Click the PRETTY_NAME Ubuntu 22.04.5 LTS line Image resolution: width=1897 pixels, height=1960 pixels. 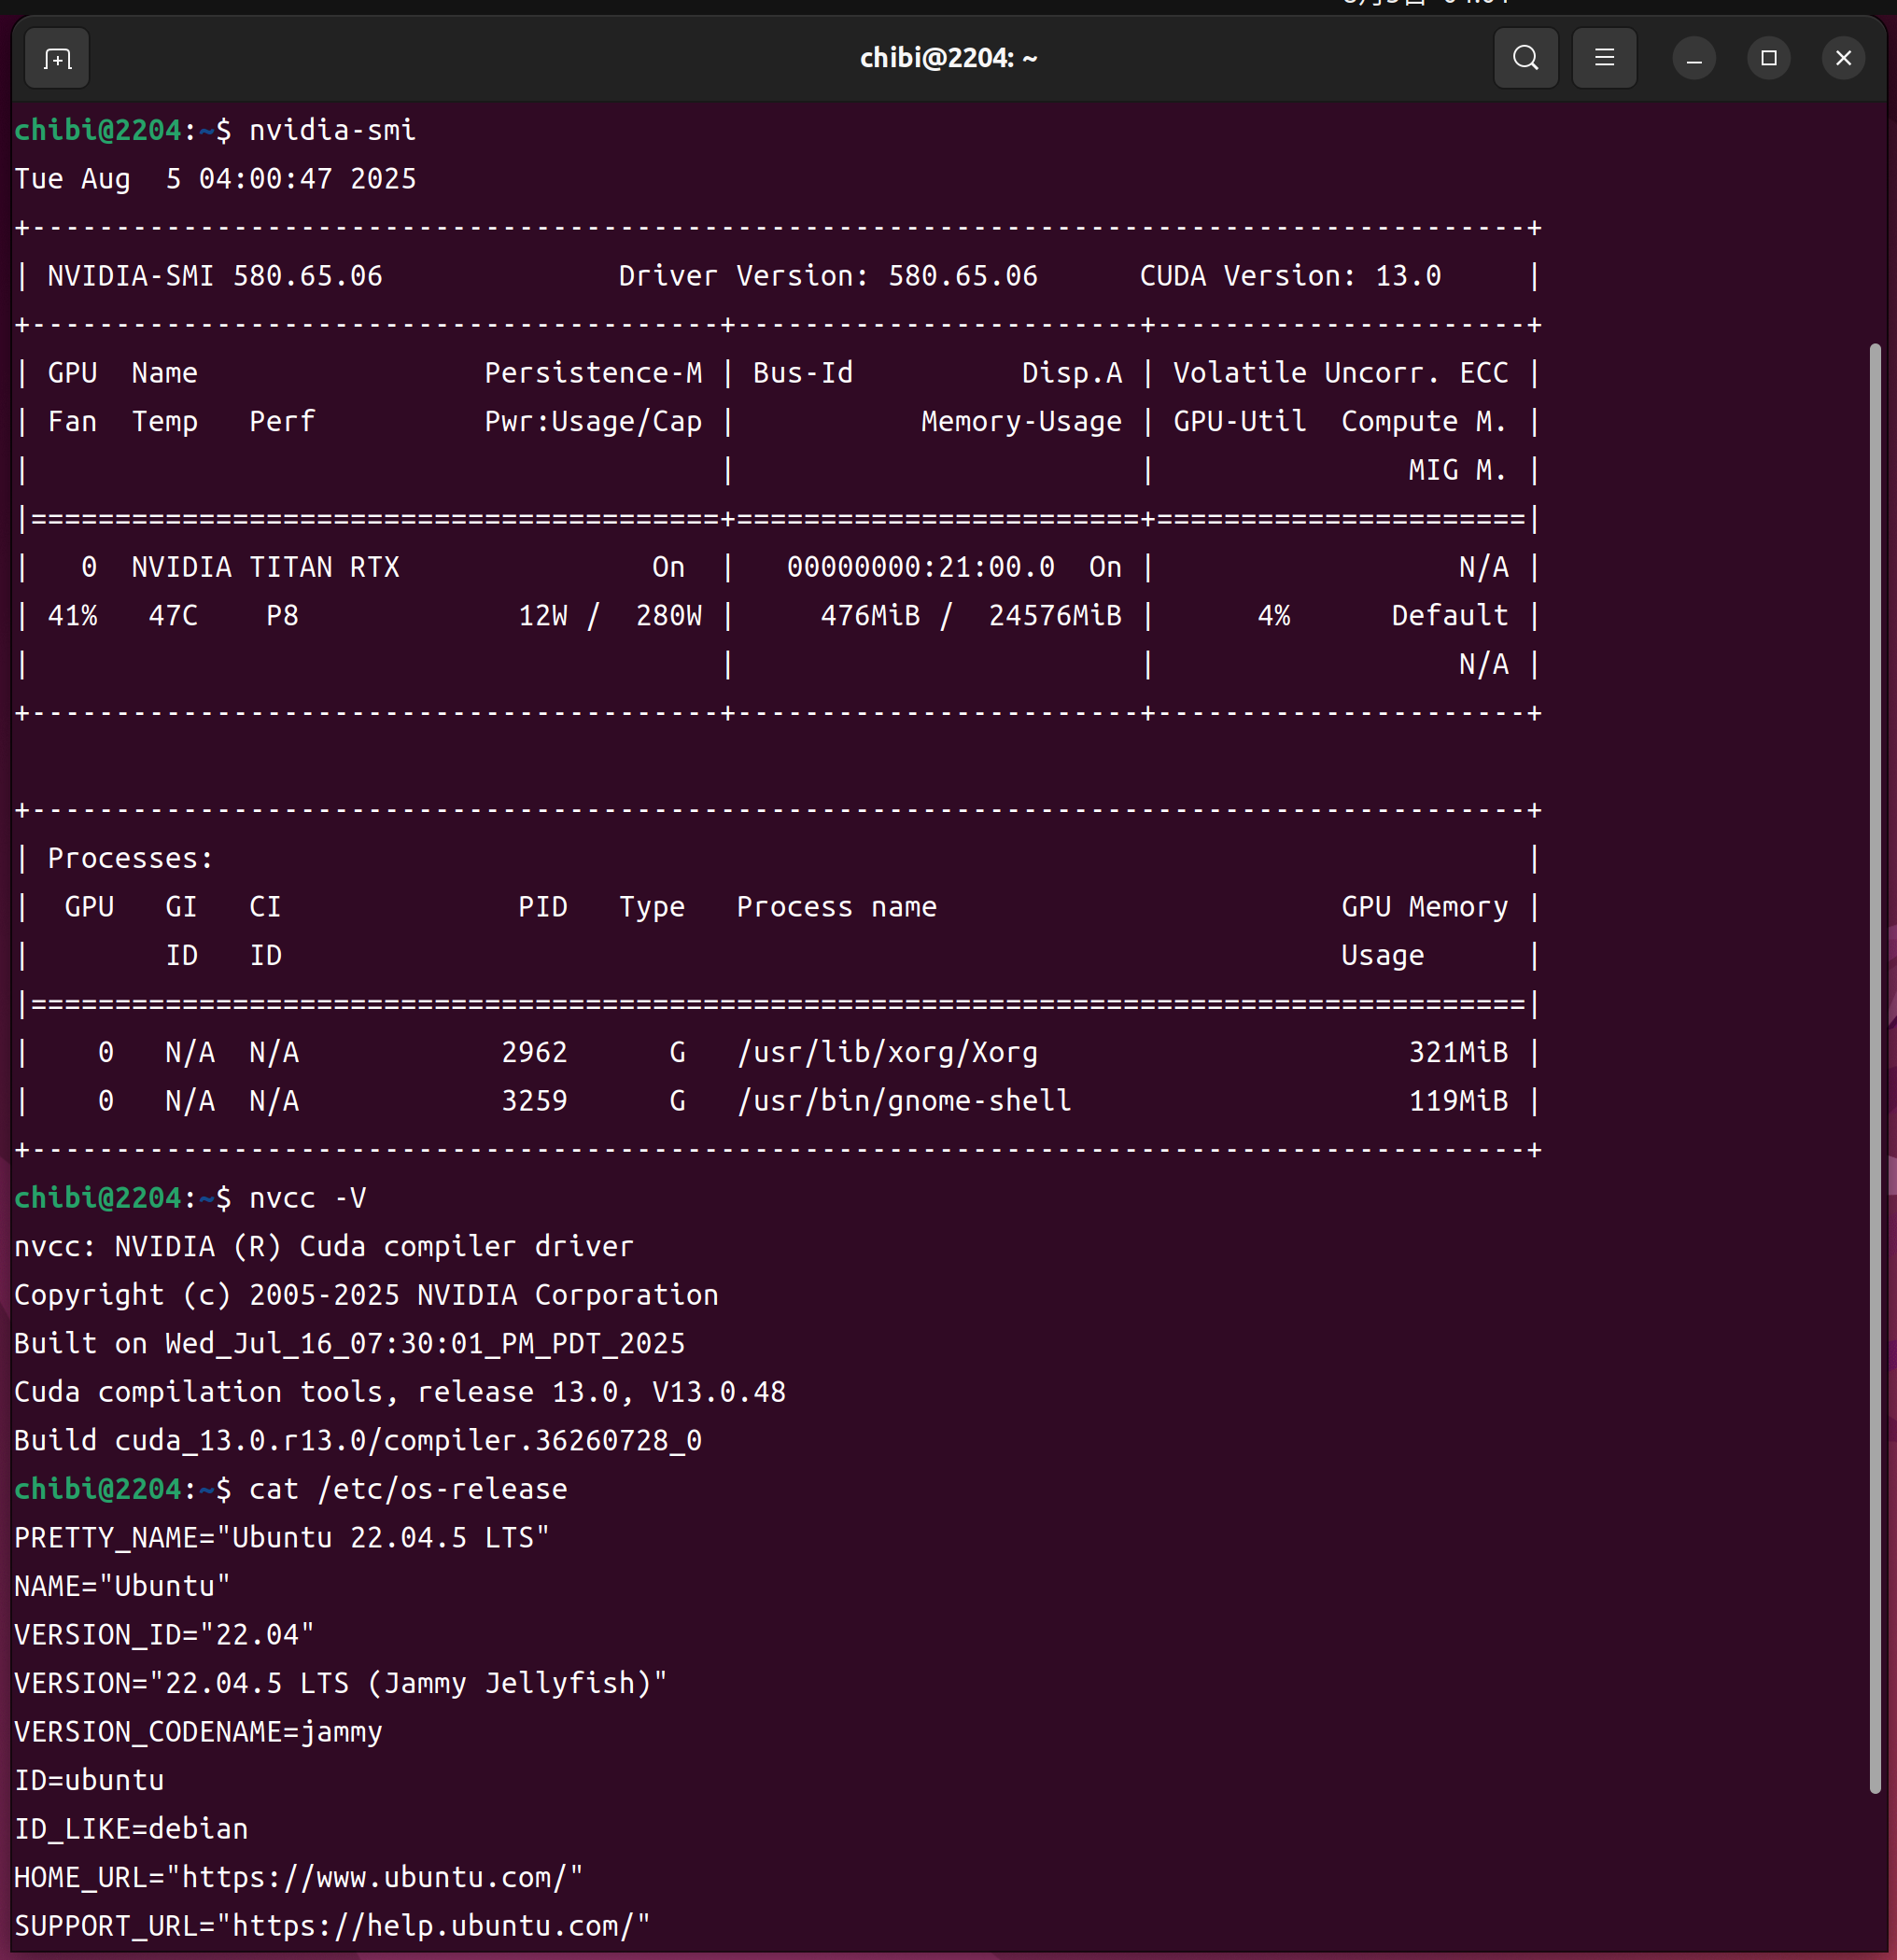coord(282,1537)
